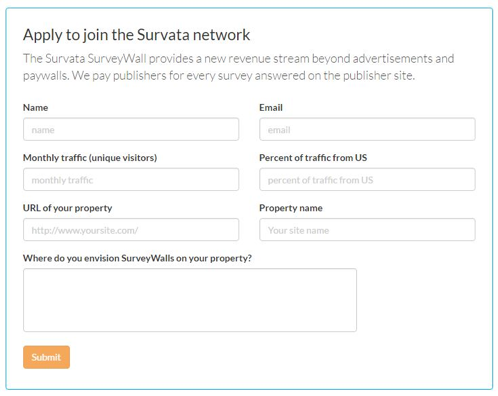Click the 'Email' field label
Screen dimensions: 498x396
pos(271,107)
